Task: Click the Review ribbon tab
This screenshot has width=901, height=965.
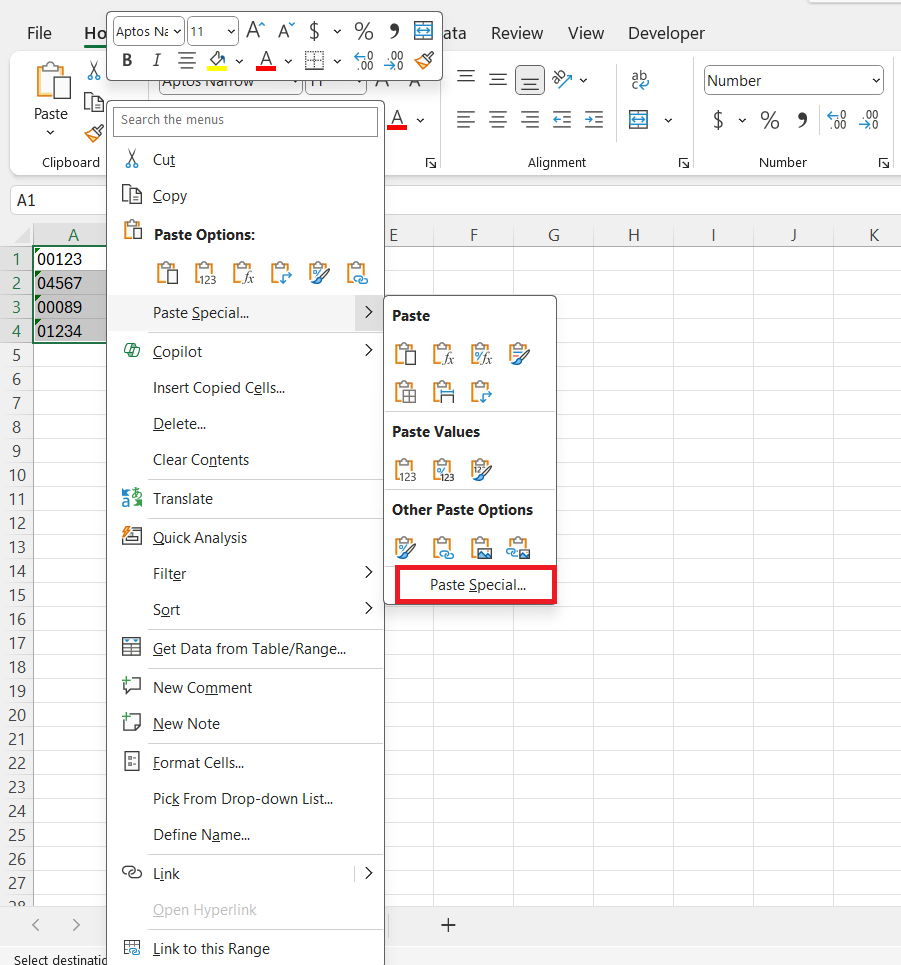Action: 517,33
